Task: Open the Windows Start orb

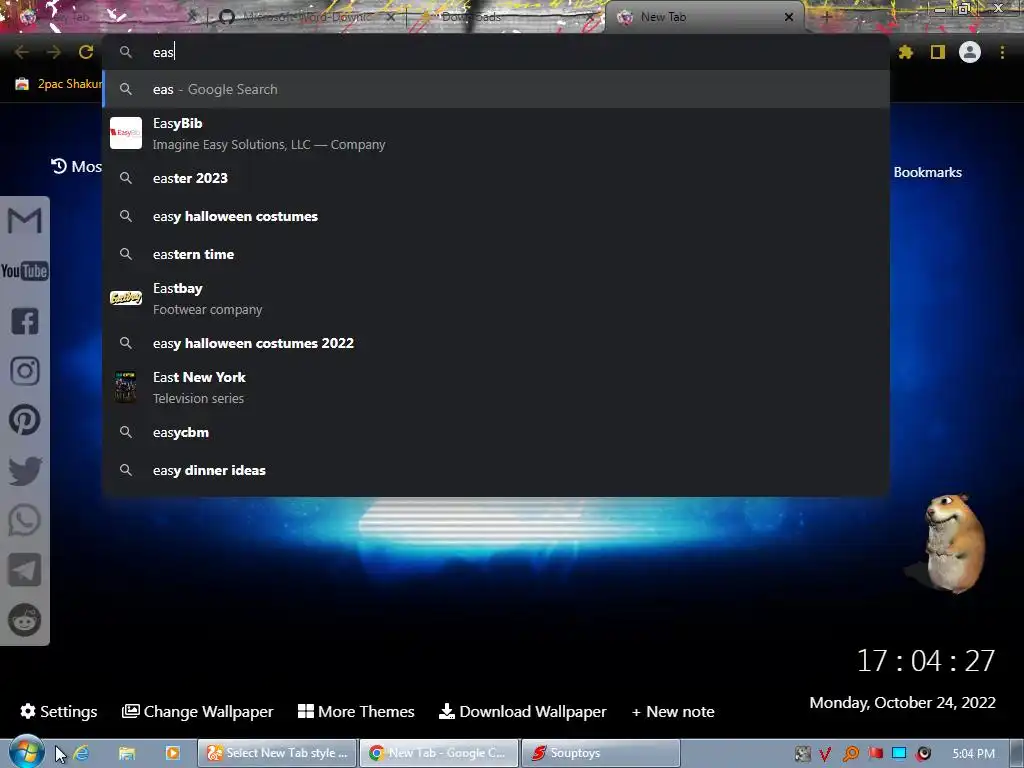Action: click(26, 752)
